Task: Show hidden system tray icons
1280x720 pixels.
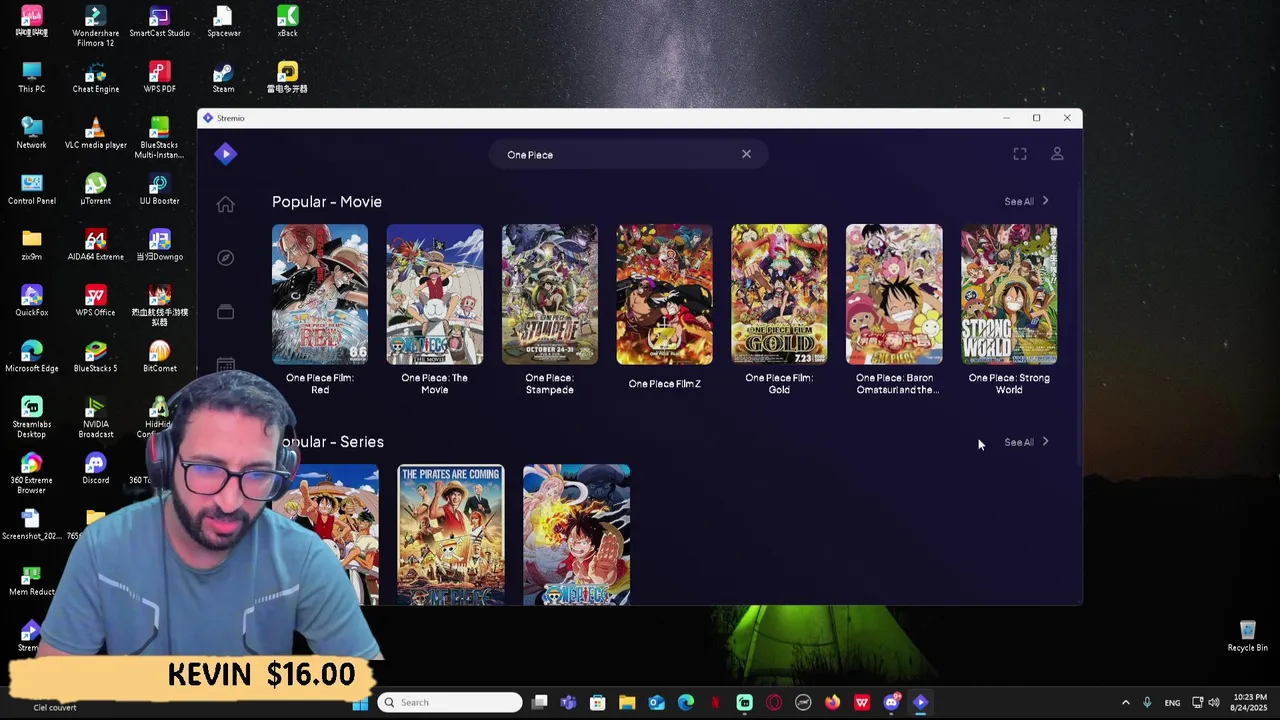Action: tap(1125, 702)
